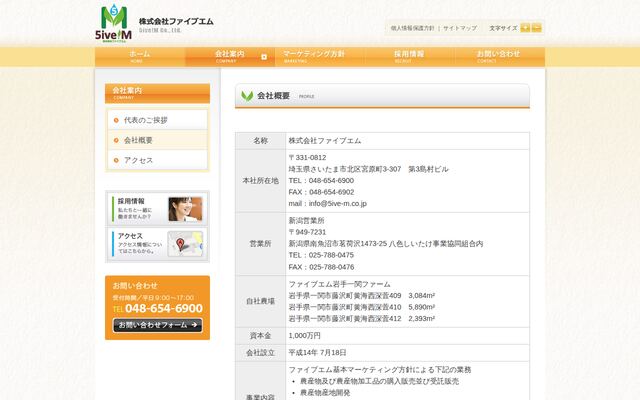Click the founding date 平成14年 7月18日
The width and height of the screenshot is (640, 400).
(x=318, y=352)
